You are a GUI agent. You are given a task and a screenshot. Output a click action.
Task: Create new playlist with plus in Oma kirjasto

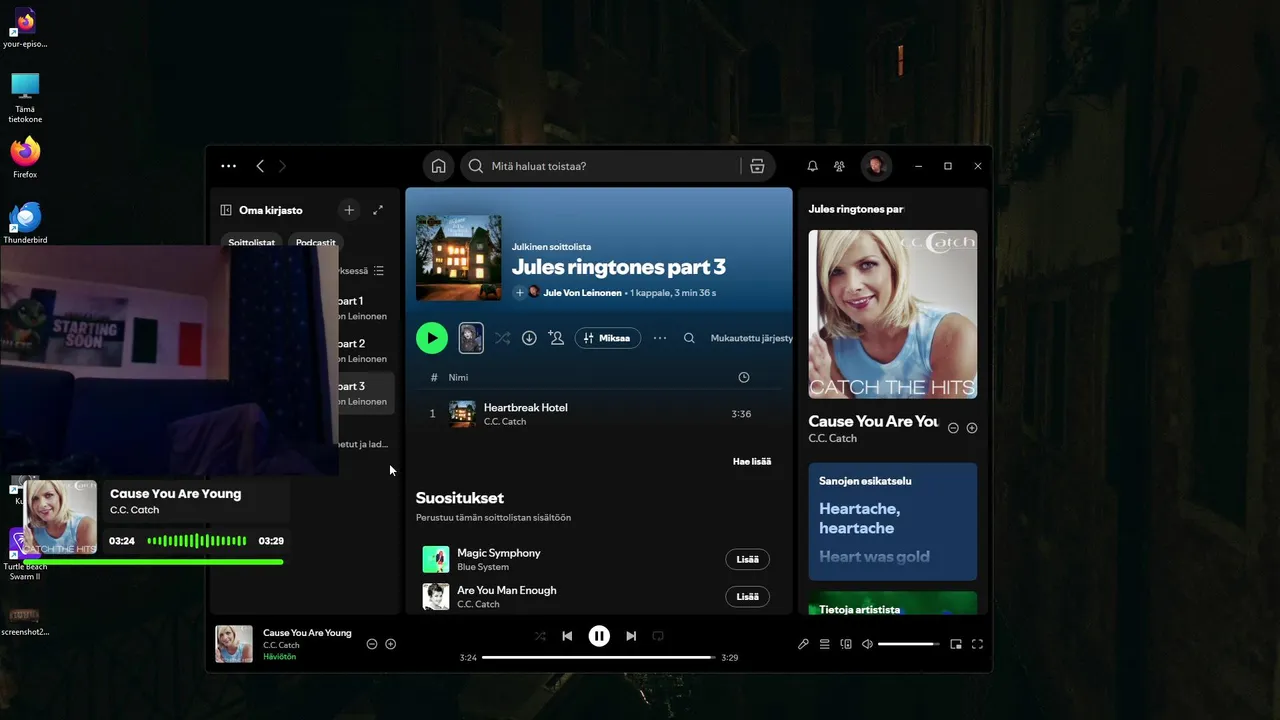pyautogui.click(x=349, y=210)
